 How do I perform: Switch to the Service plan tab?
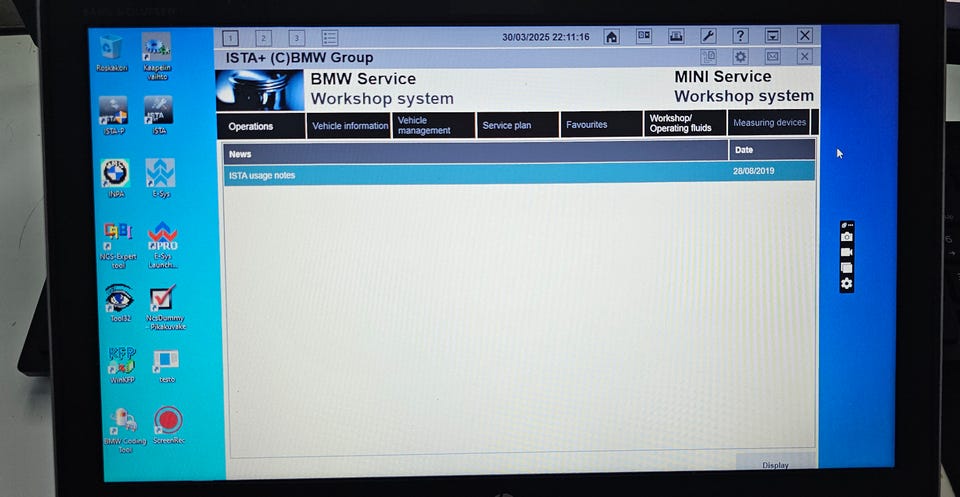tap(518, 125)
